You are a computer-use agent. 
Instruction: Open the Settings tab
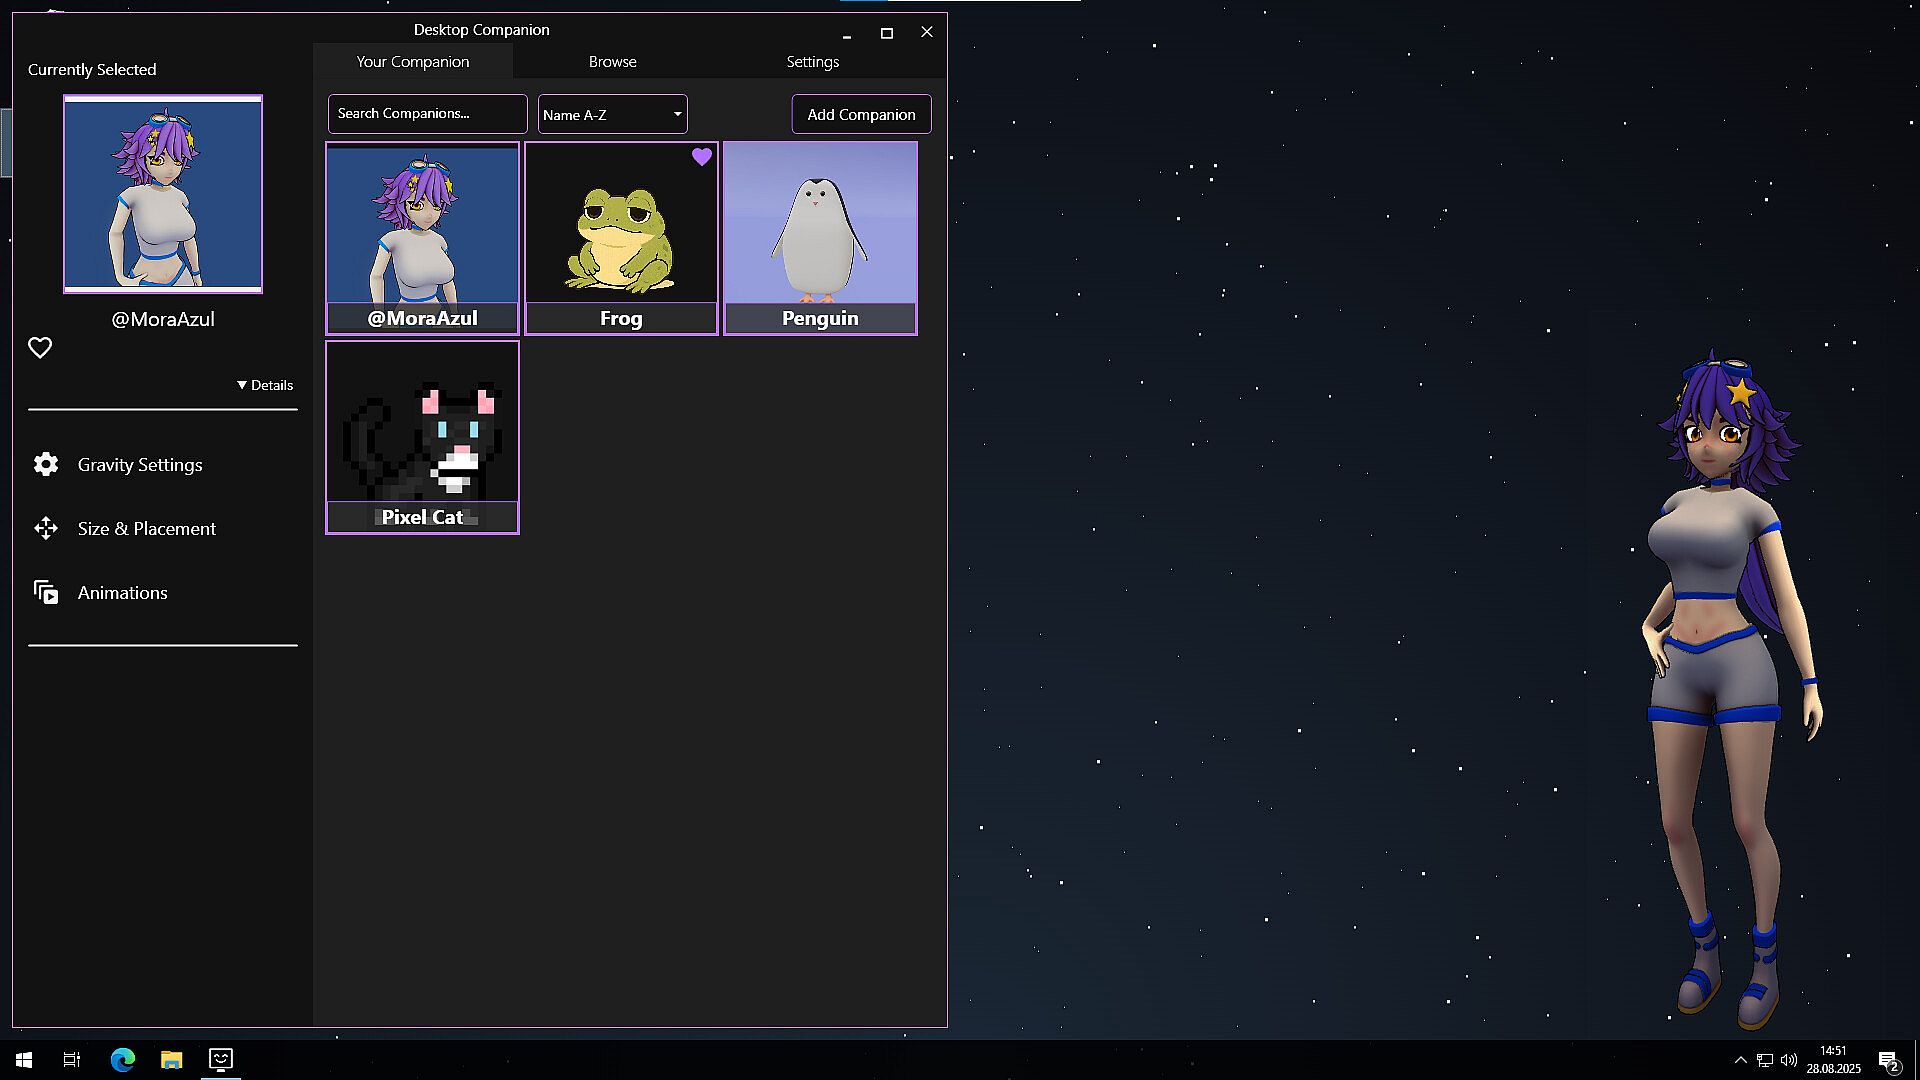(812, 62)
